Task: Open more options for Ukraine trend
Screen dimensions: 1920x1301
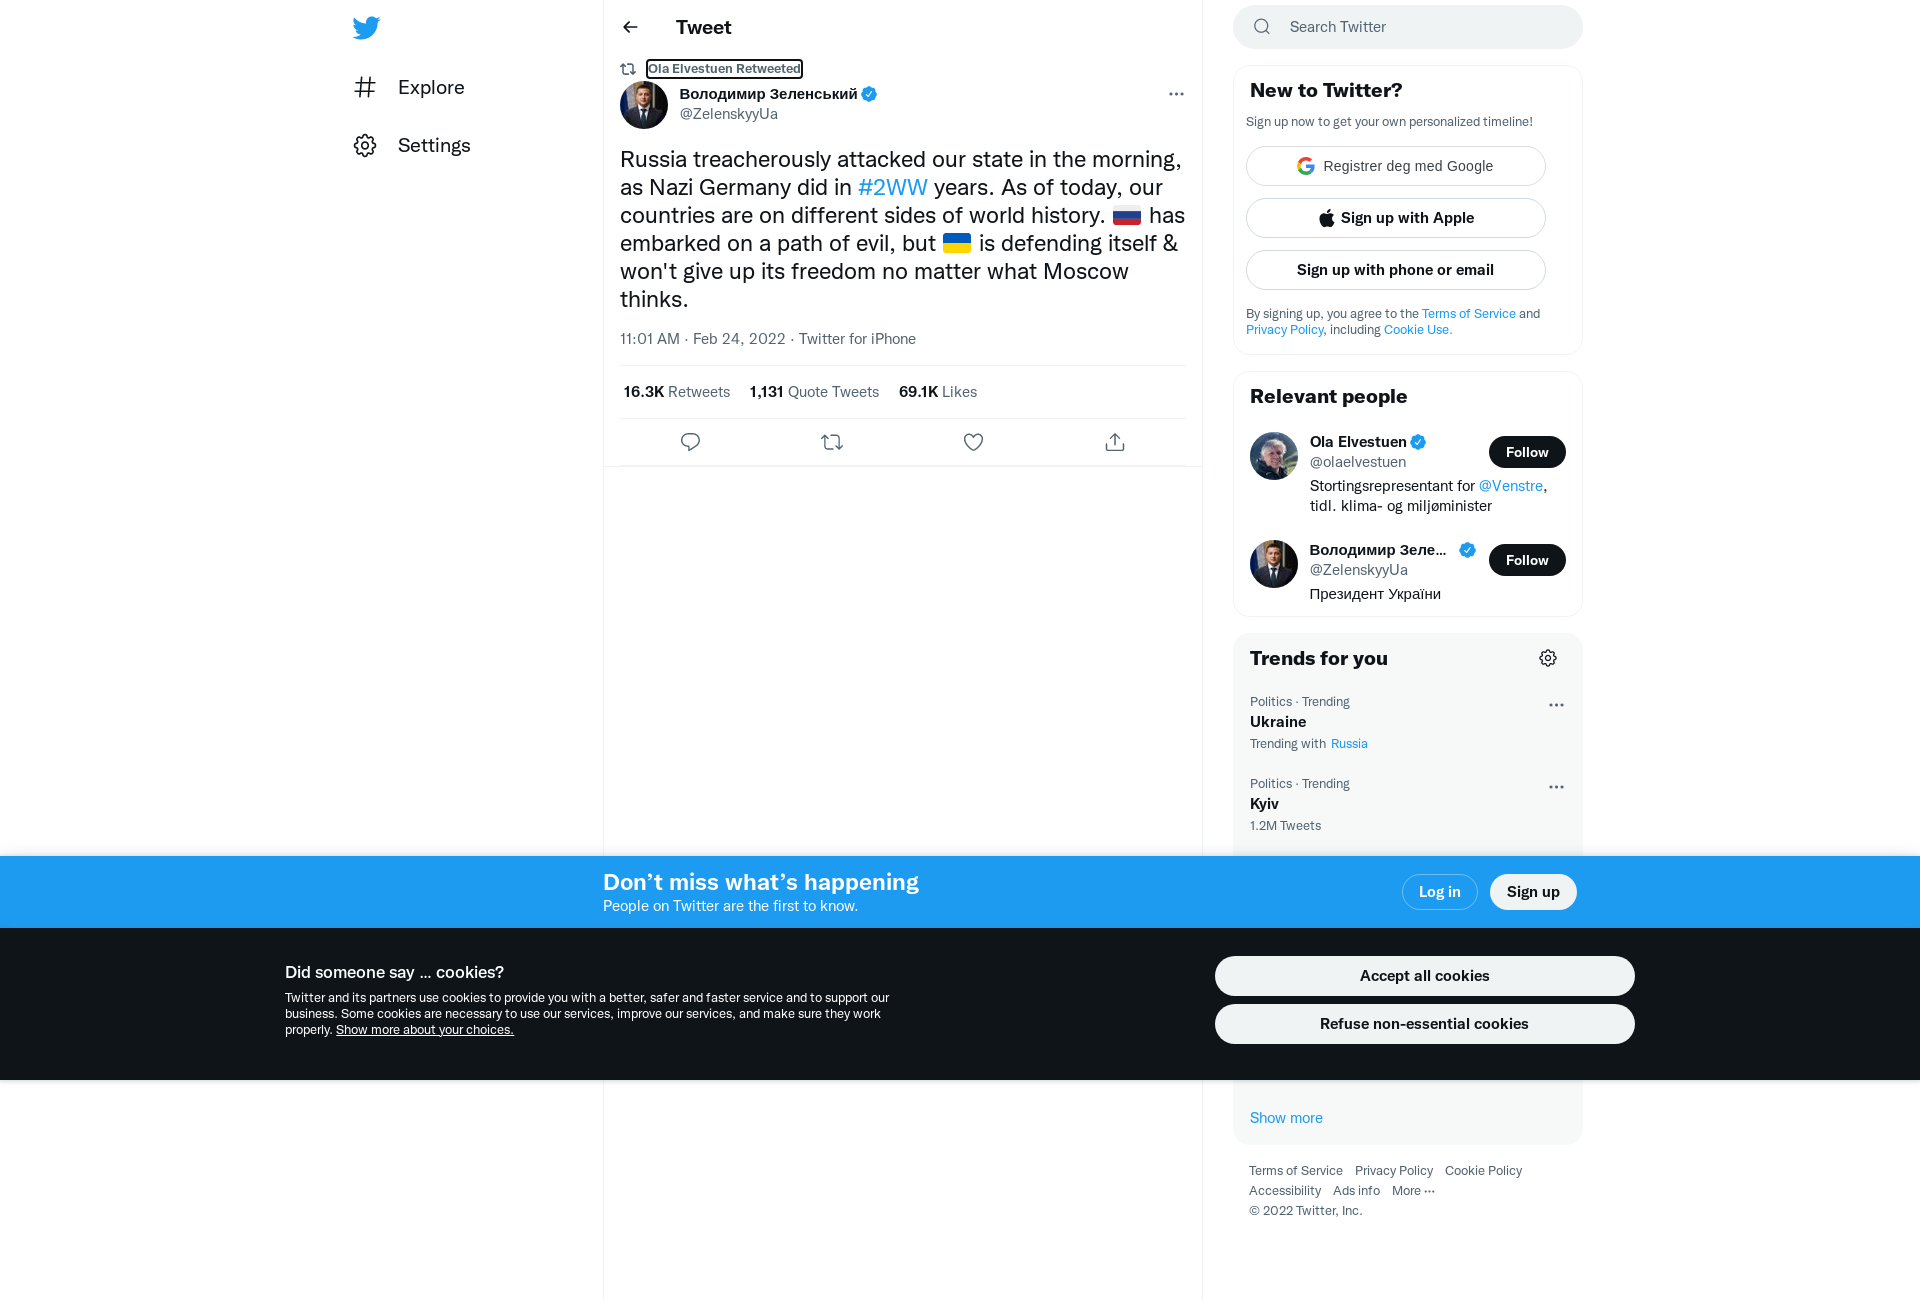Action: (1556, 705)
